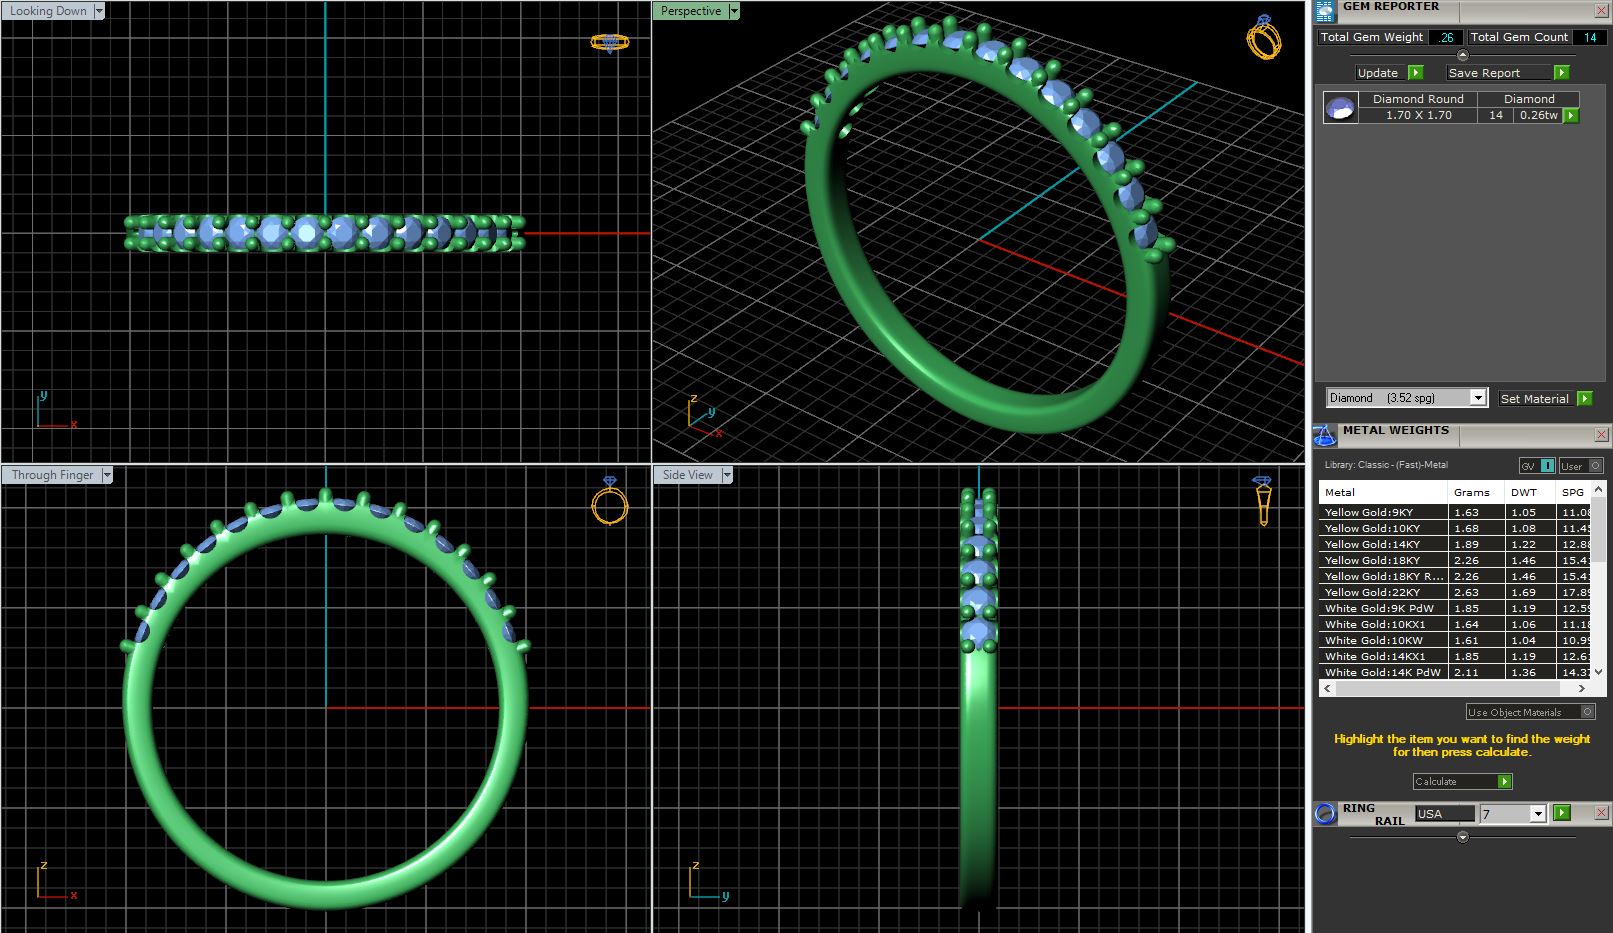Click the Ring Rail circle icon
1613x933 pixels.
(1325, 814)
